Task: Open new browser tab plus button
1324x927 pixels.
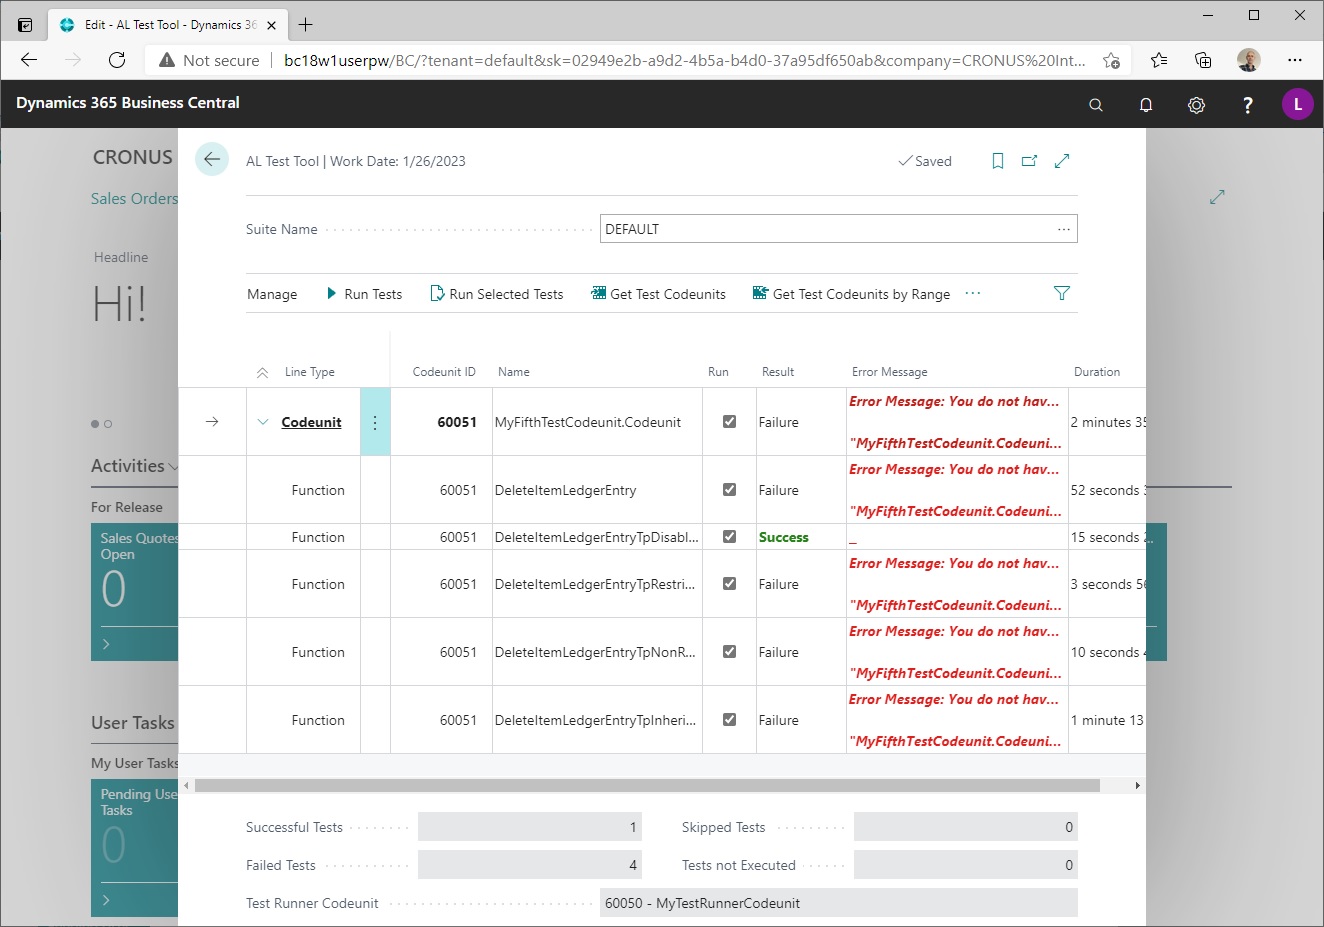Action: coord(306,25)
